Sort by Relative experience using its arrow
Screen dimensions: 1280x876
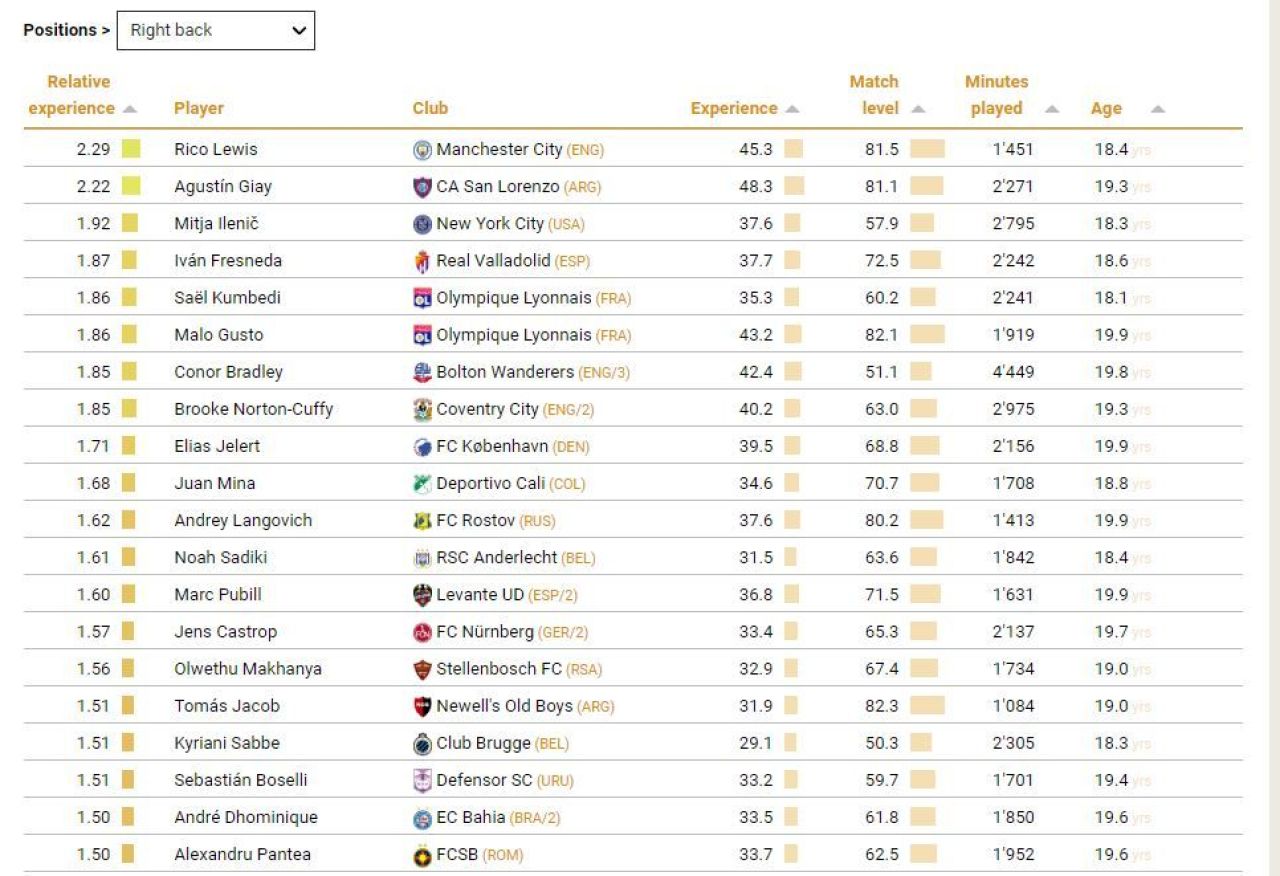tap(130, 109)
